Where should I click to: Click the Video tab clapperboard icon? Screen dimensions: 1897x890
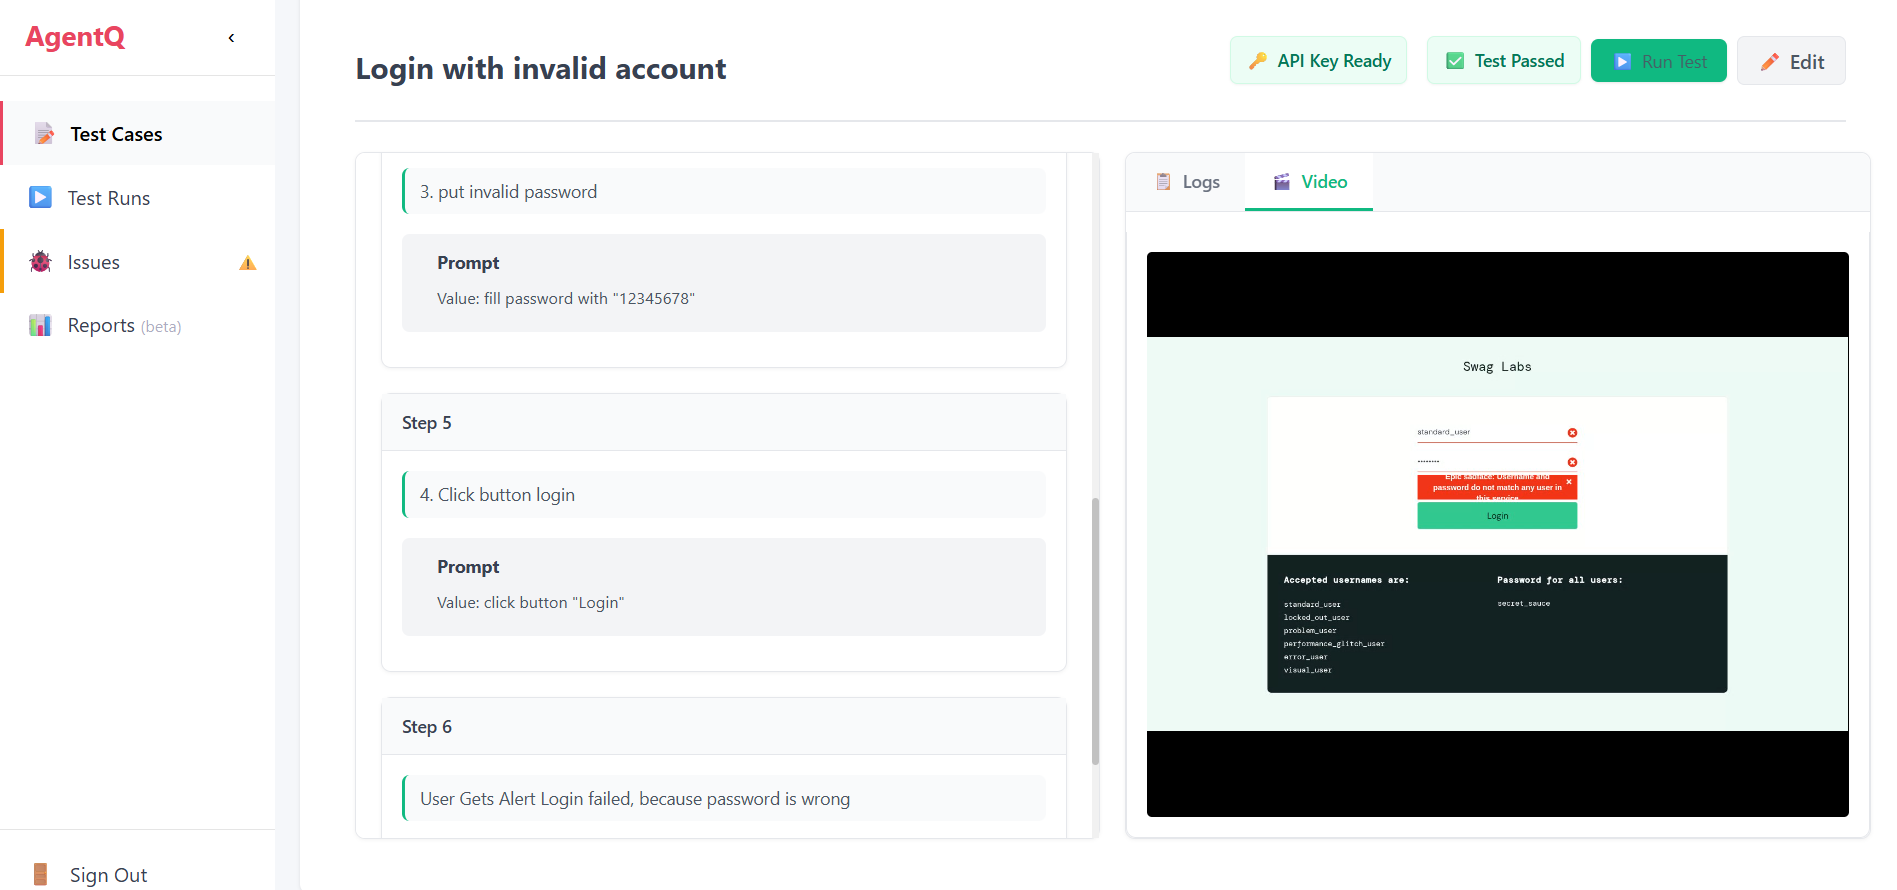point(1281,182)
